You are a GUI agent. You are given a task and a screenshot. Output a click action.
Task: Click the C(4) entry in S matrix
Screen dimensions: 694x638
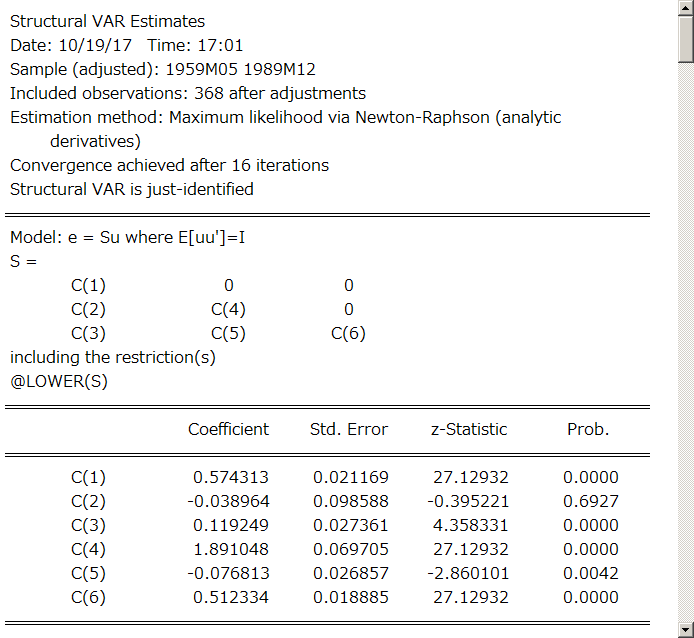[x=228, y=309]
